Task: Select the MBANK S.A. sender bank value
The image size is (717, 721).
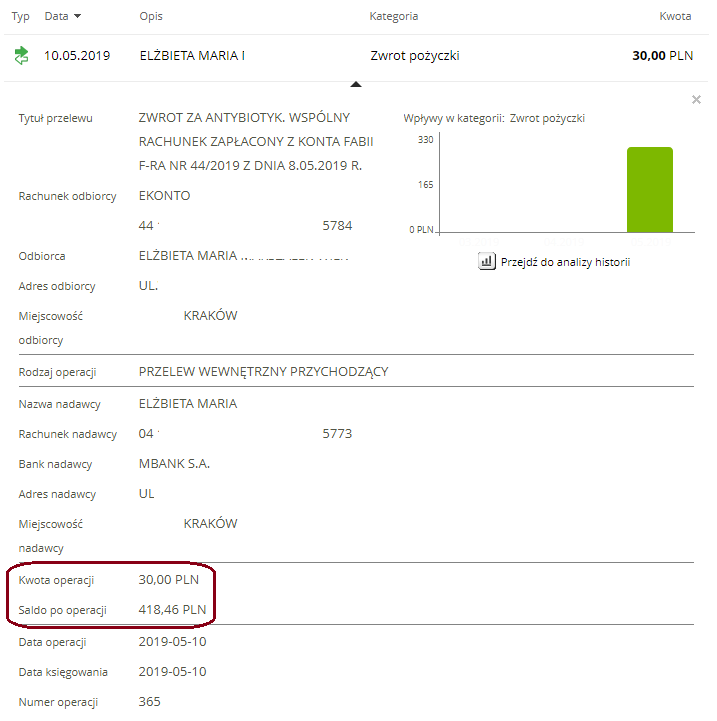Action: coord(174,464)
